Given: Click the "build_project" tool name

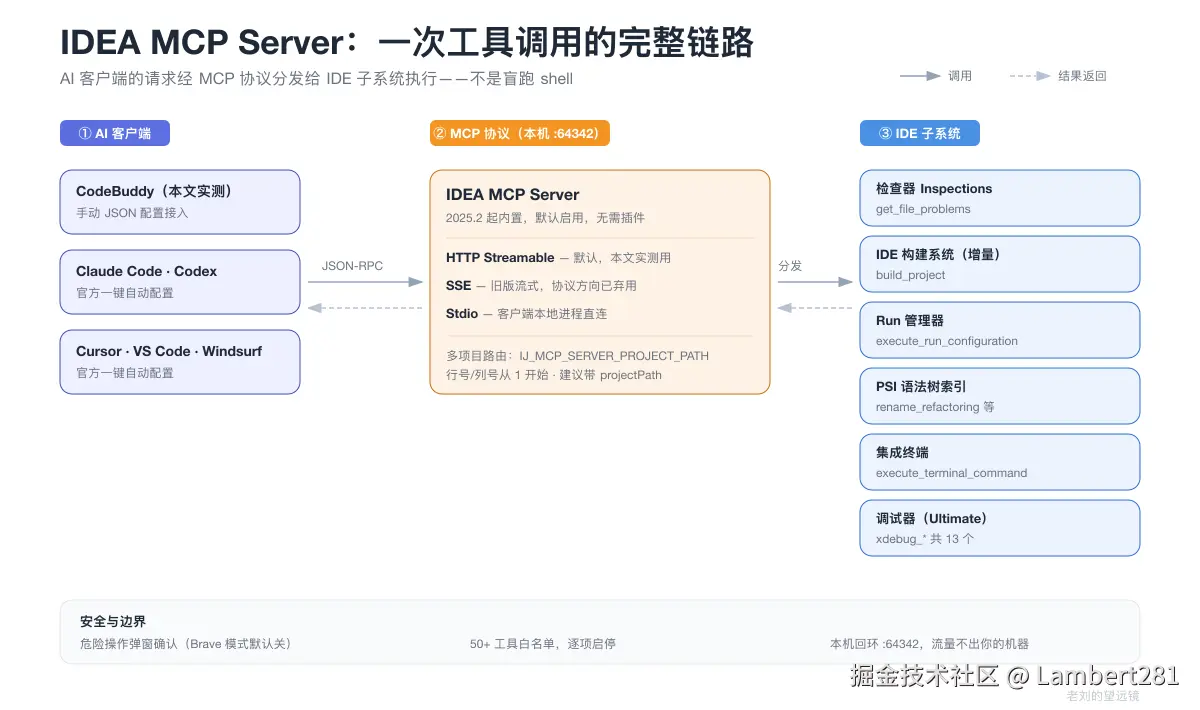Looking at the screenshot, I should (911, 275).
